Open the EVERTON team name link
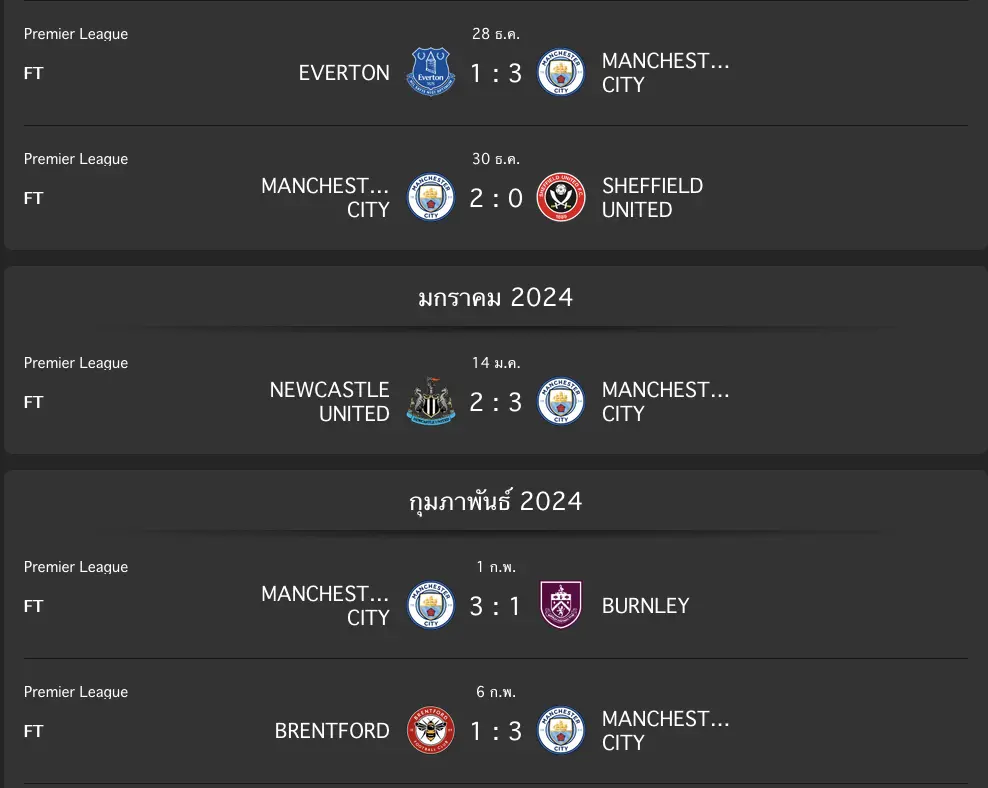Screen dimensions: 988x788 344,73
